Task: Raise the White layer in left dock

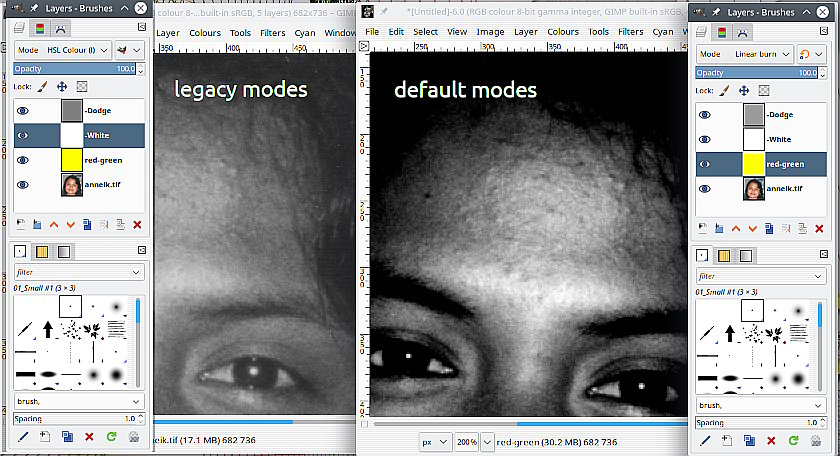Action: click(x=54, y=225)
